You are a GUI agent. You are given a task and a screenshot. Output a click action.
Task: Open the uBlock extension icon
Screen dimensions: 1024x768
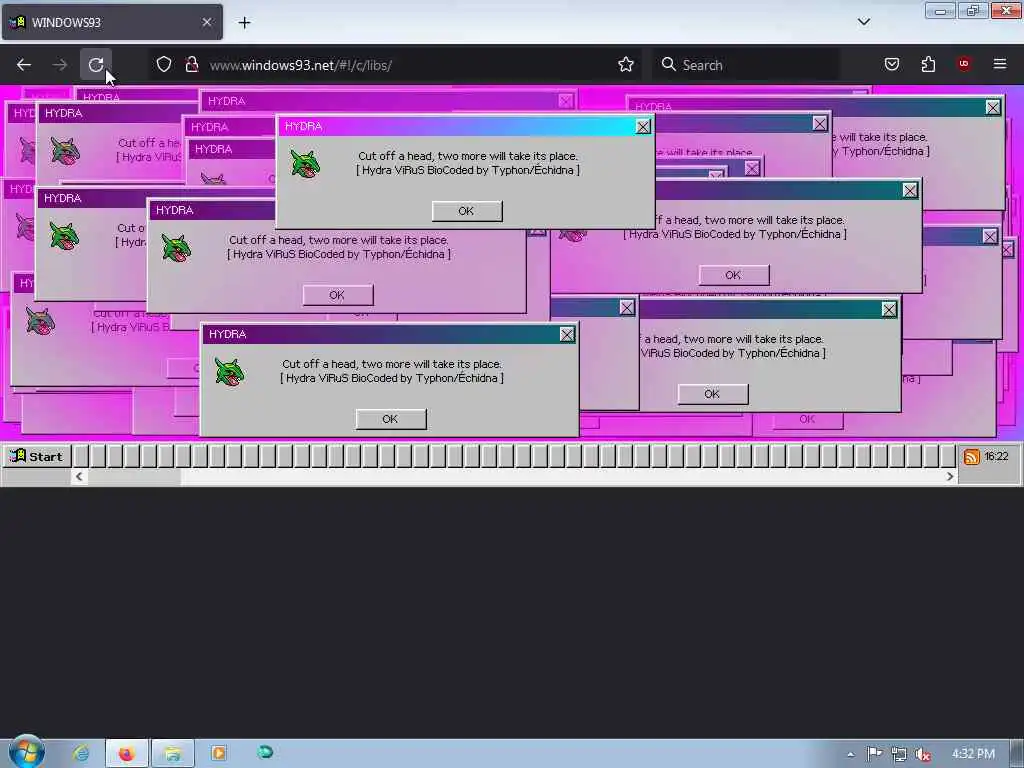[964, 64]
